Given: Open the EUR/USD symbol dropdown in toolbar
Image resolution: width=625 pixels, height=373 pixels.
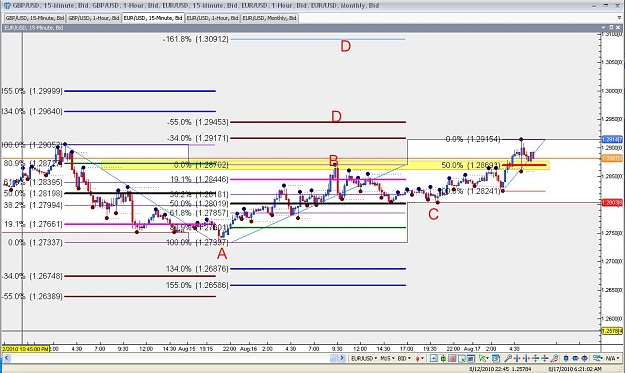Looking at the screenshot, I should [x=364, y=358].
